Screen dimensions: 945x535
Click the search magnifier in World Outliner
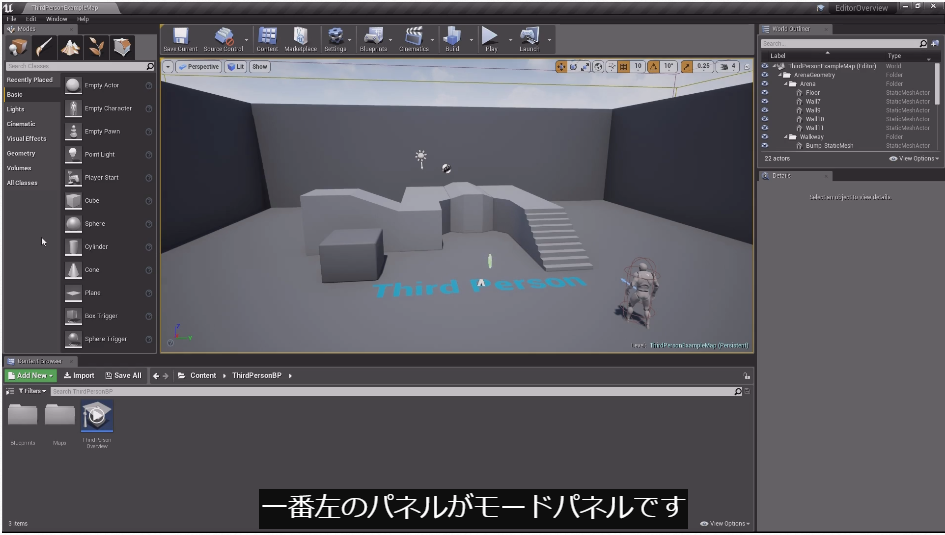pos(923,43)
